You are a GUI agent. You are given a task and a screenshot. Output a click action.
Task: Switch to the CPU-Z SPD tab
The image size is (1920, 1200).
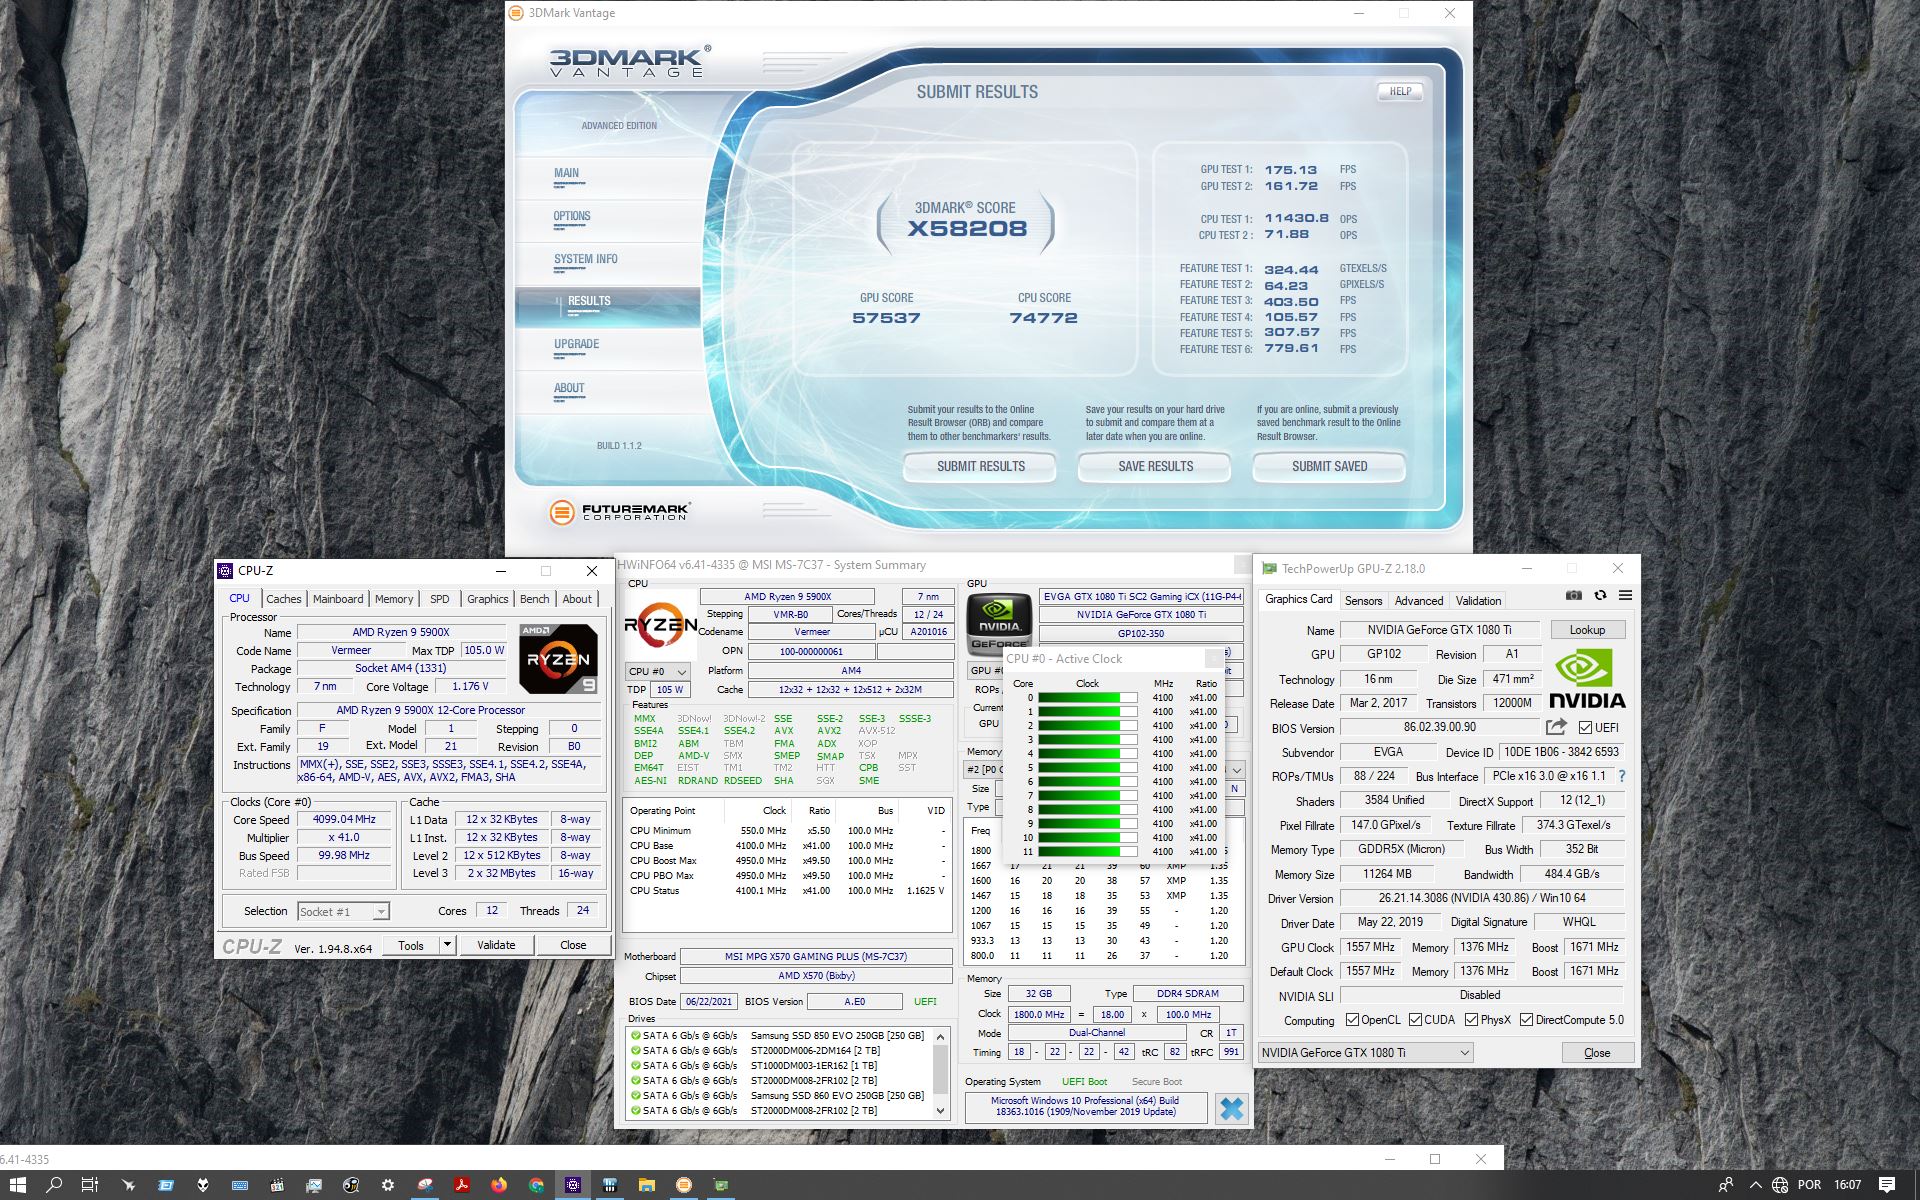click(x=440, y=599)
